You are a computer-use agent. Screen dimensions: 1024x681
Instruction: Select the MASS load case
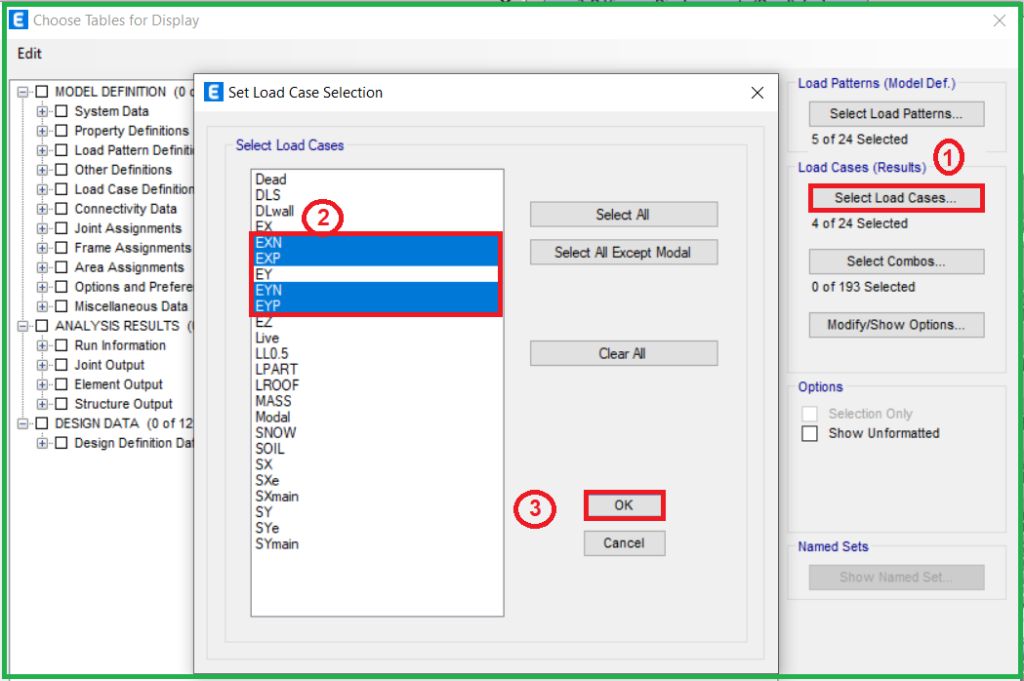pyautogui.click(x=377, y=401)
